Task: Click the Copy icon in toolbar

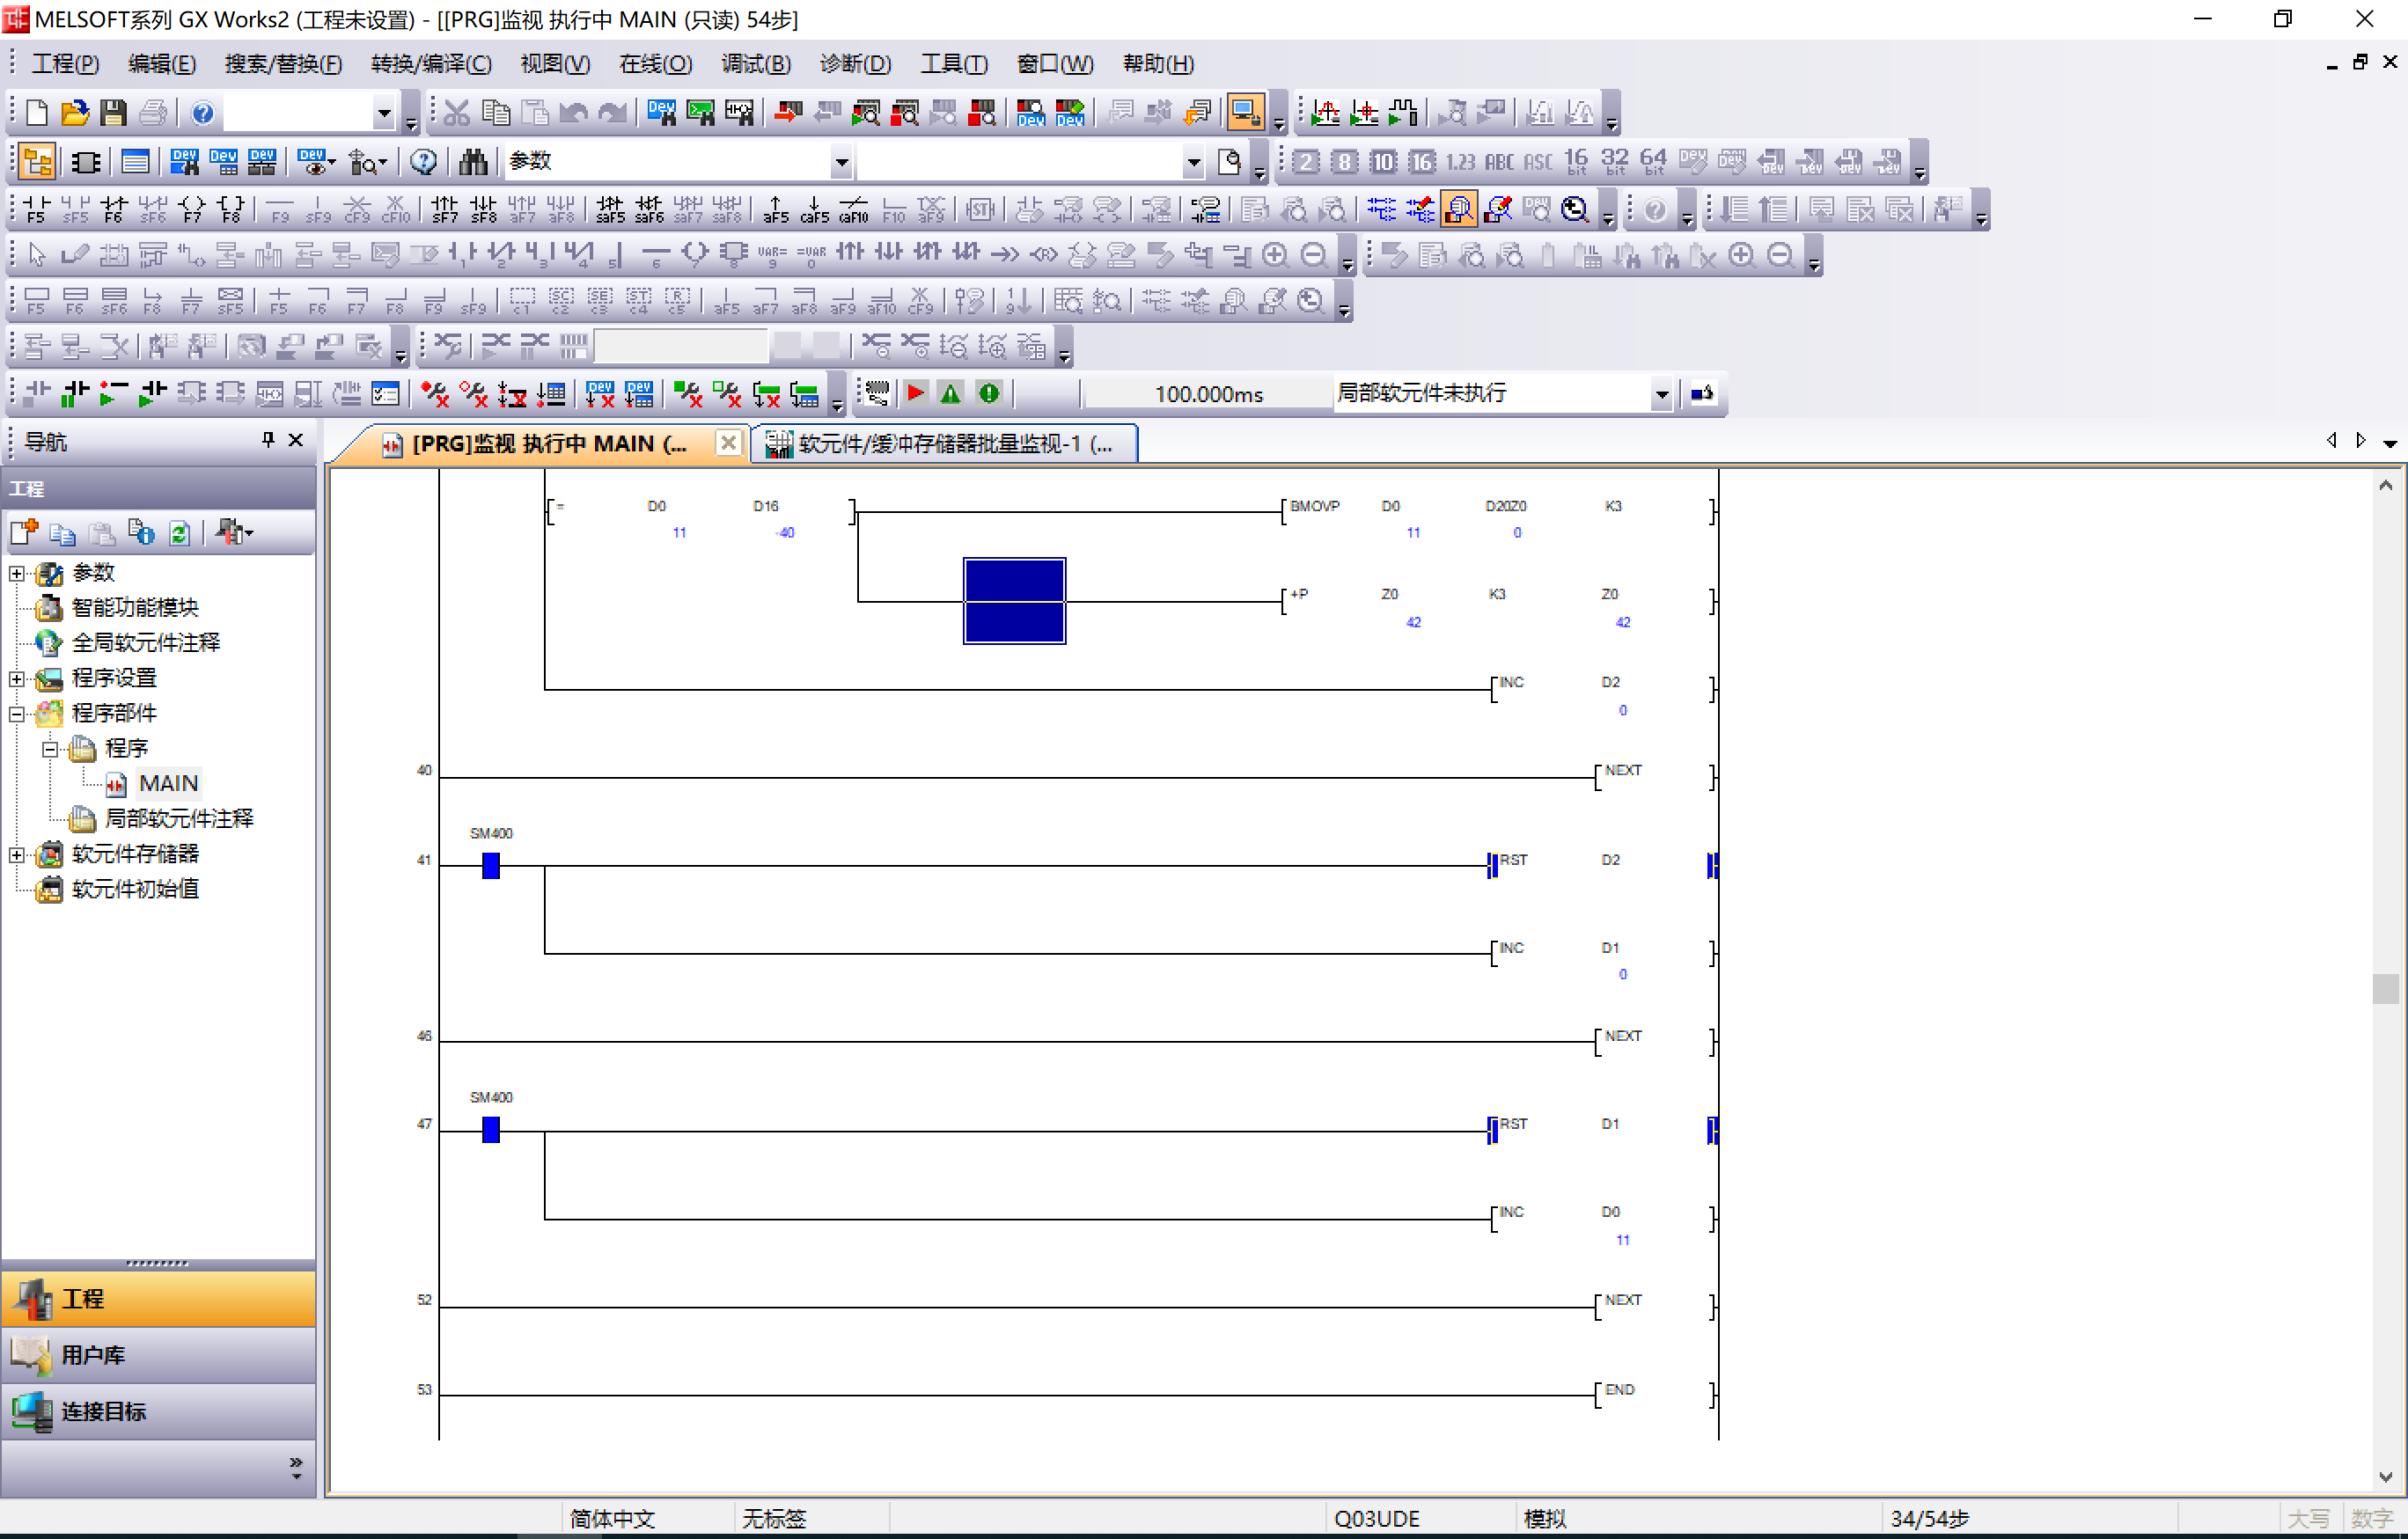Action: (x=496, y=113)
